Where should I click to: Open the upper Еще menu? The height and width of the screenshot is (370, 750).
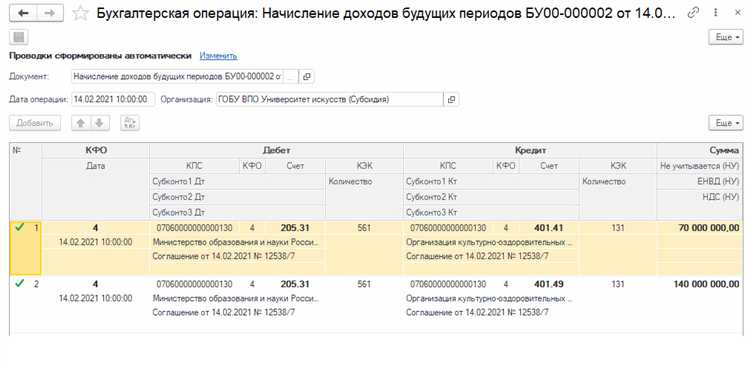pos(726,37)
